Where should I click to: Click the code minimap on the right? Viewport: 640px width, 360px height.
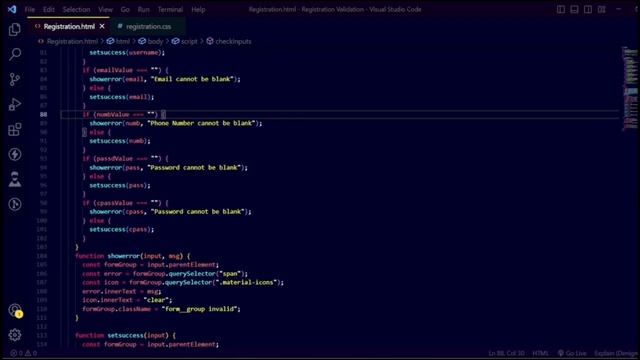coord(630,88)
